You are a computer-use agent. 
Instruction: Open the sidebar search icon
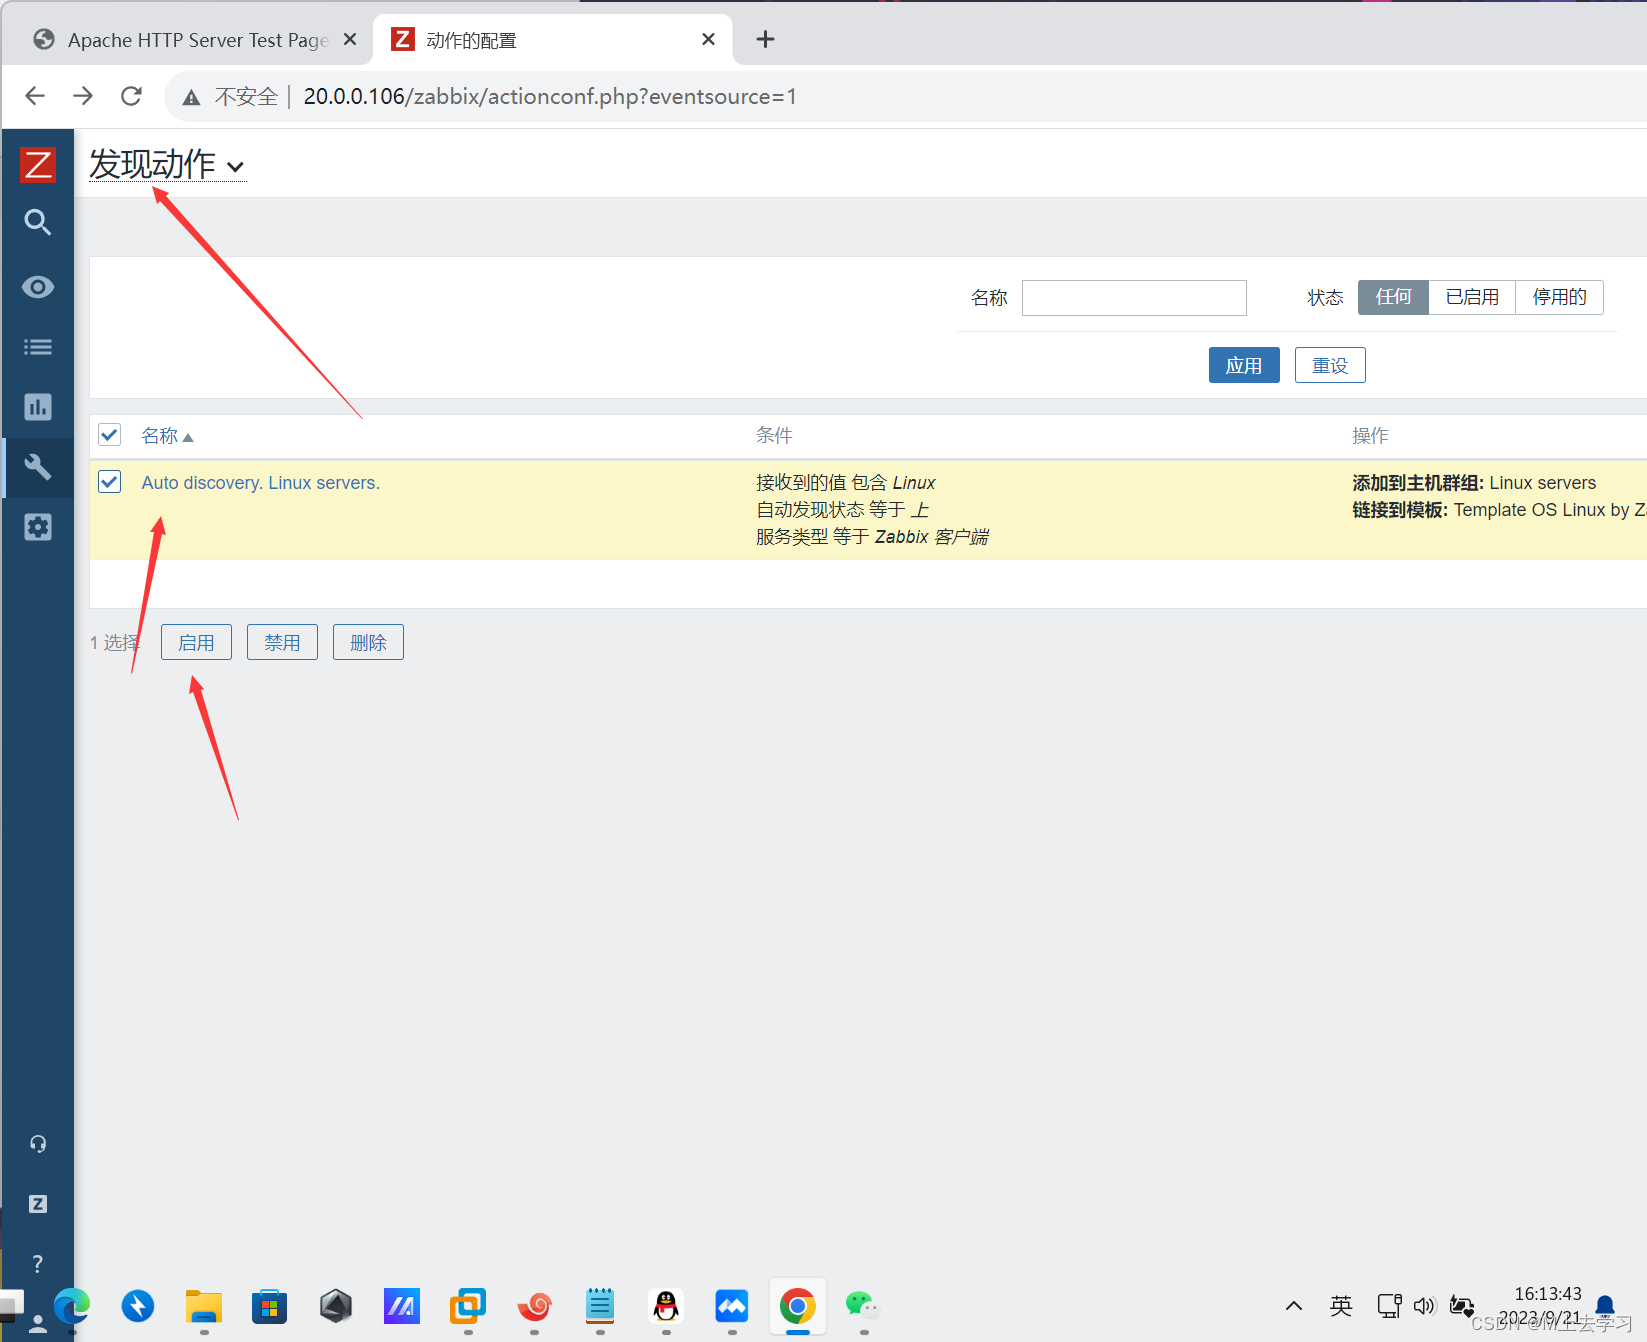coord(38,222)
